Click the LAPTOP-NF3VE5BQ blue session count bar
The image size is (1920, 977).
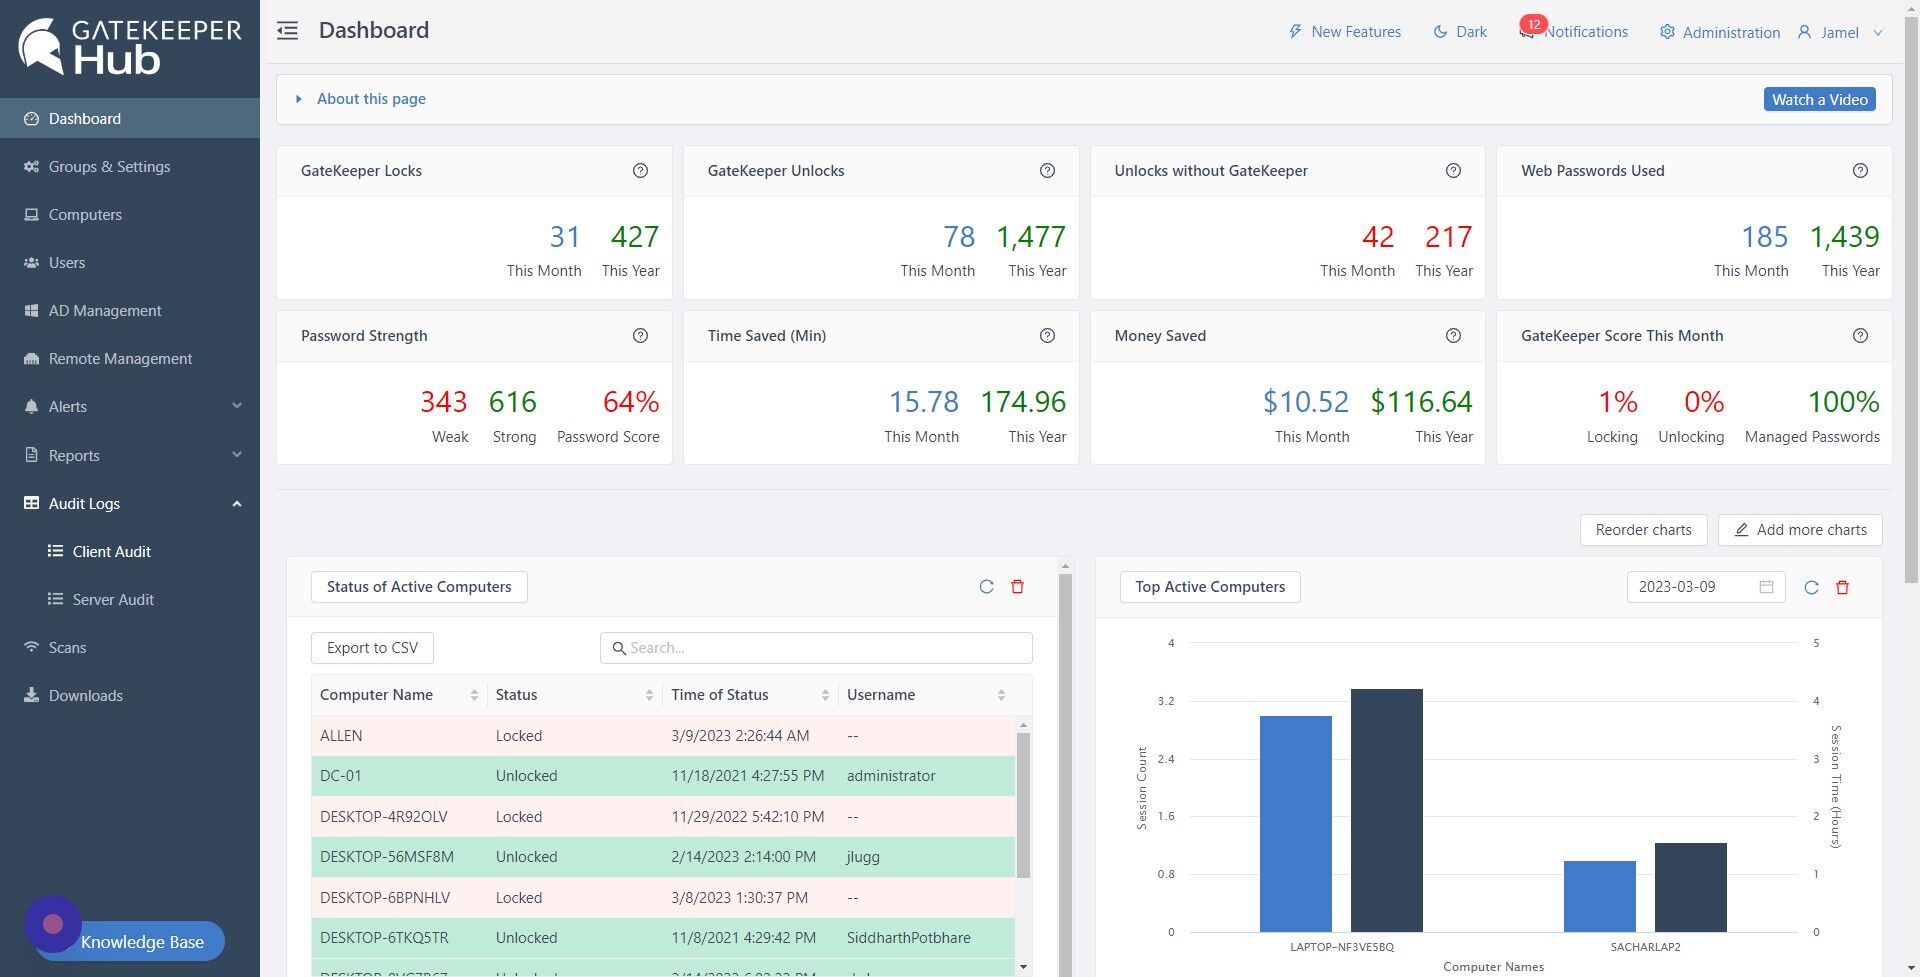pos(1295,824)
